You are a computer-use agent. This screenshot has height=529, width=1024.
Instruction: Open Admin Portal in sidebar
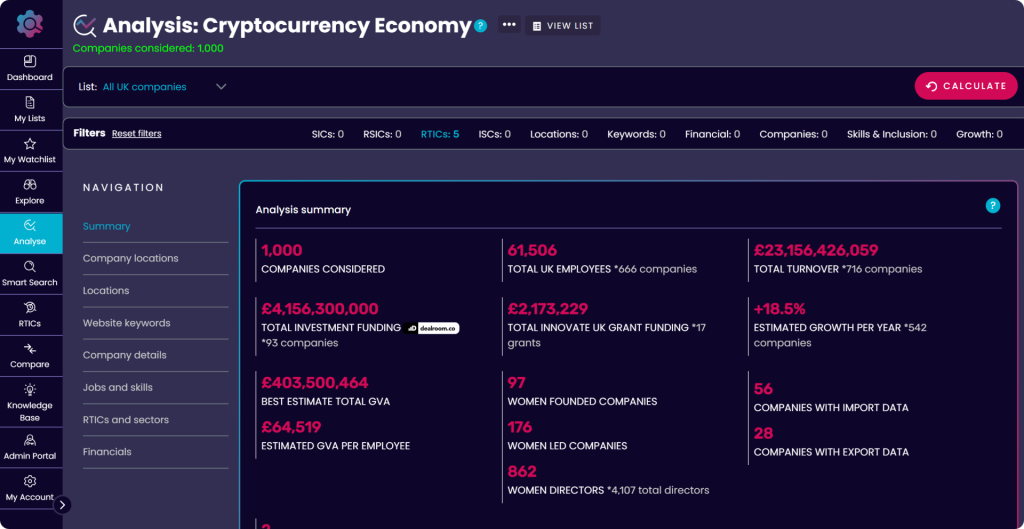click(30, 440)
